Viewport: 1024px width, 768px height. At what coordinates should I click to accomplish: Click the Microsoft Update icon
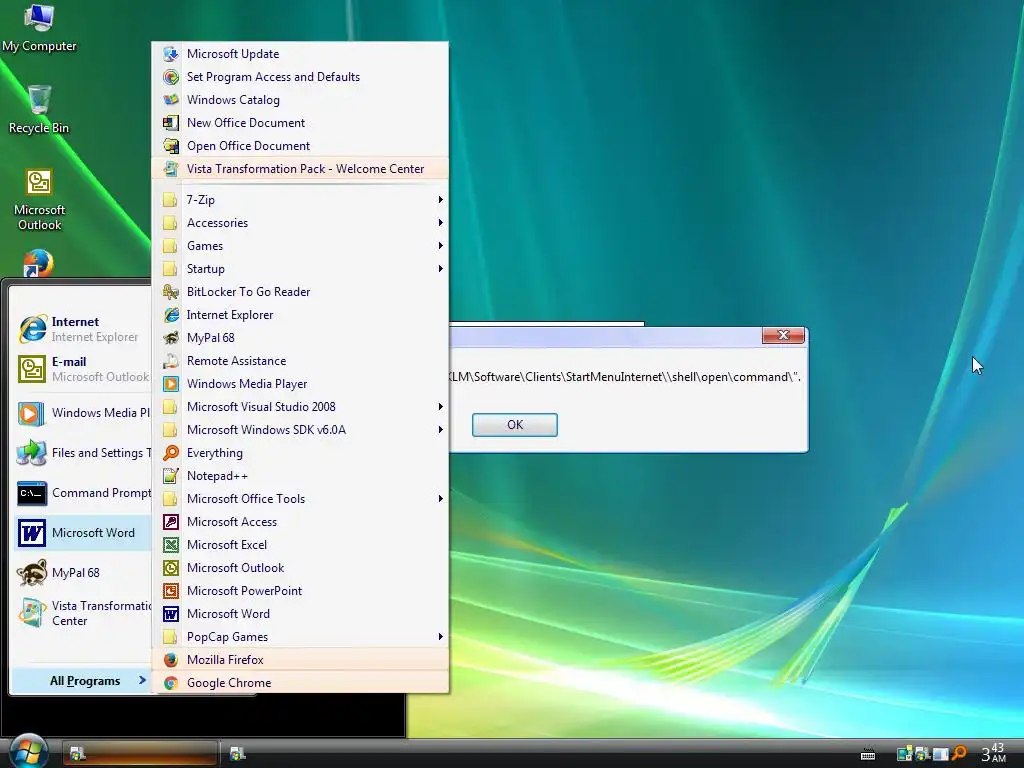pos(171,54)
